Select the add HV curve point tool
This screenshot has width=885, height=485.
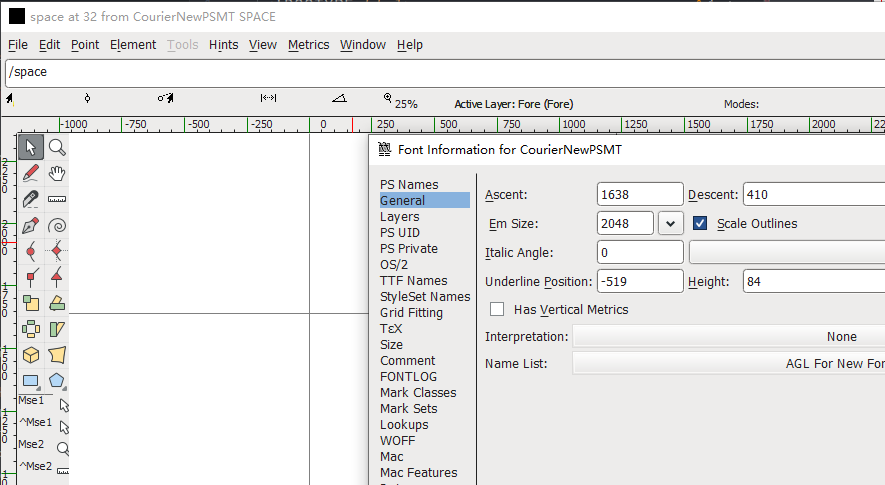tap(56, 251)
